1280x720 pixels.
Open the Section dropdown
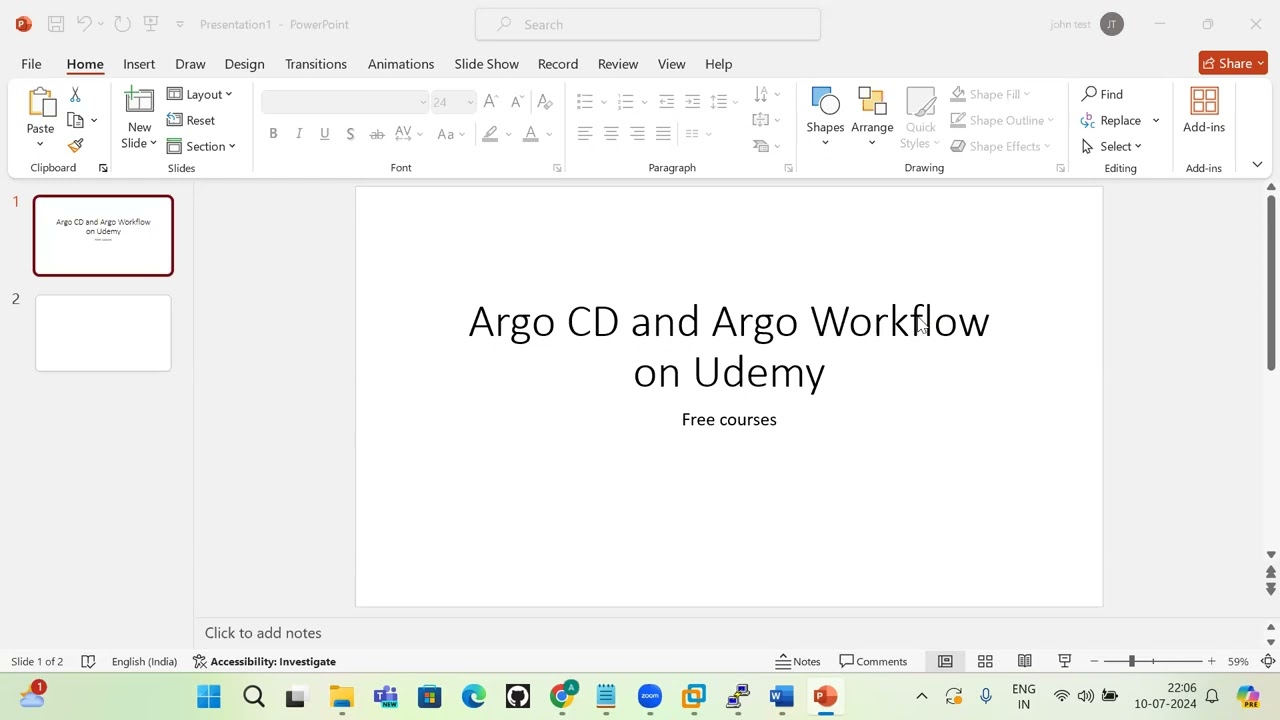click(201, 146)
